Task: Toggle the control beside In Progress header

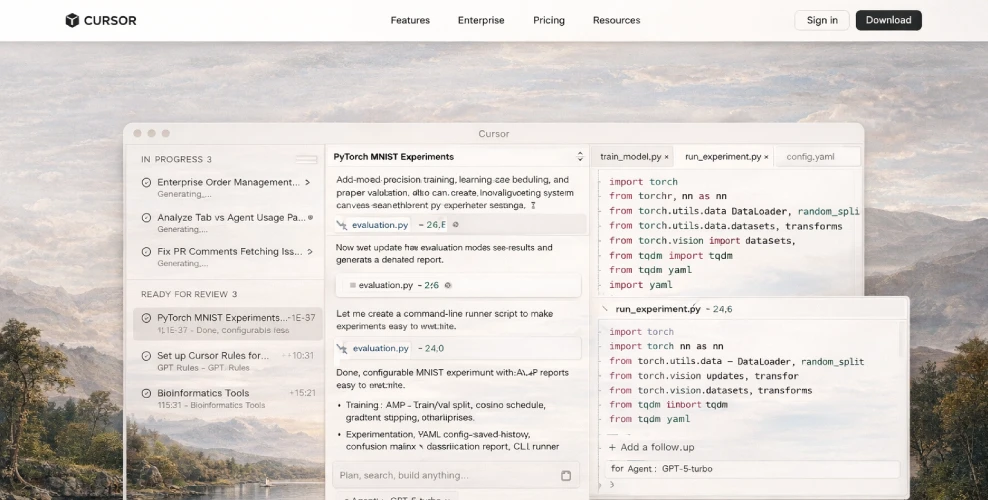Action: [x=306, y=159]
